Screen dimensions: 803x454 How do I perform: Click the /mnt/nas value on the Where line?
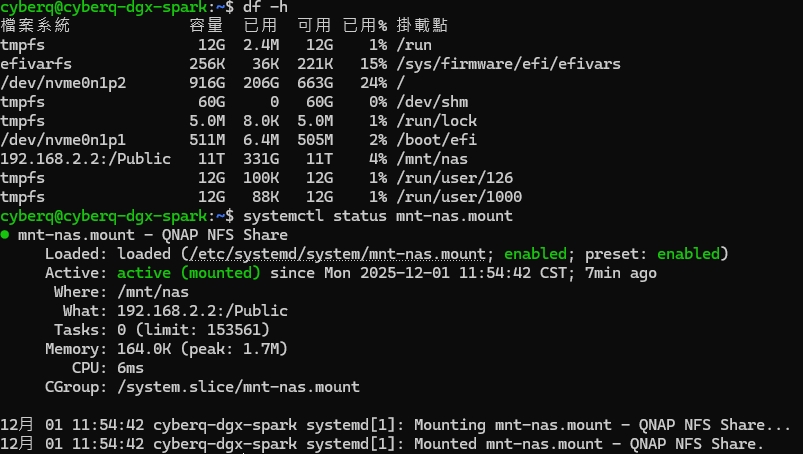tap(153, 292)
